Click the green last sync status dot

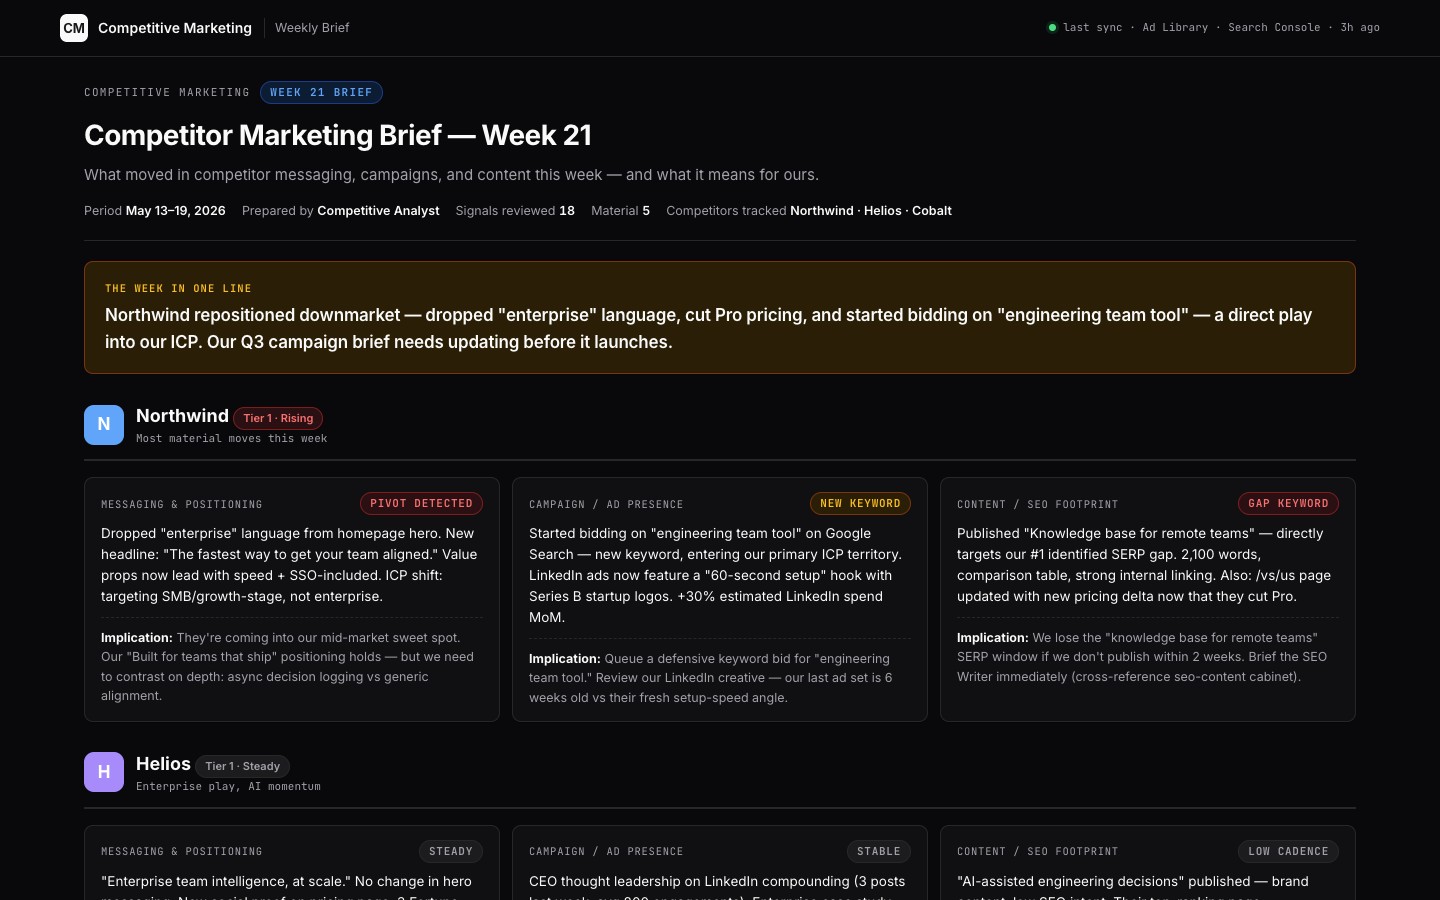1052,28
